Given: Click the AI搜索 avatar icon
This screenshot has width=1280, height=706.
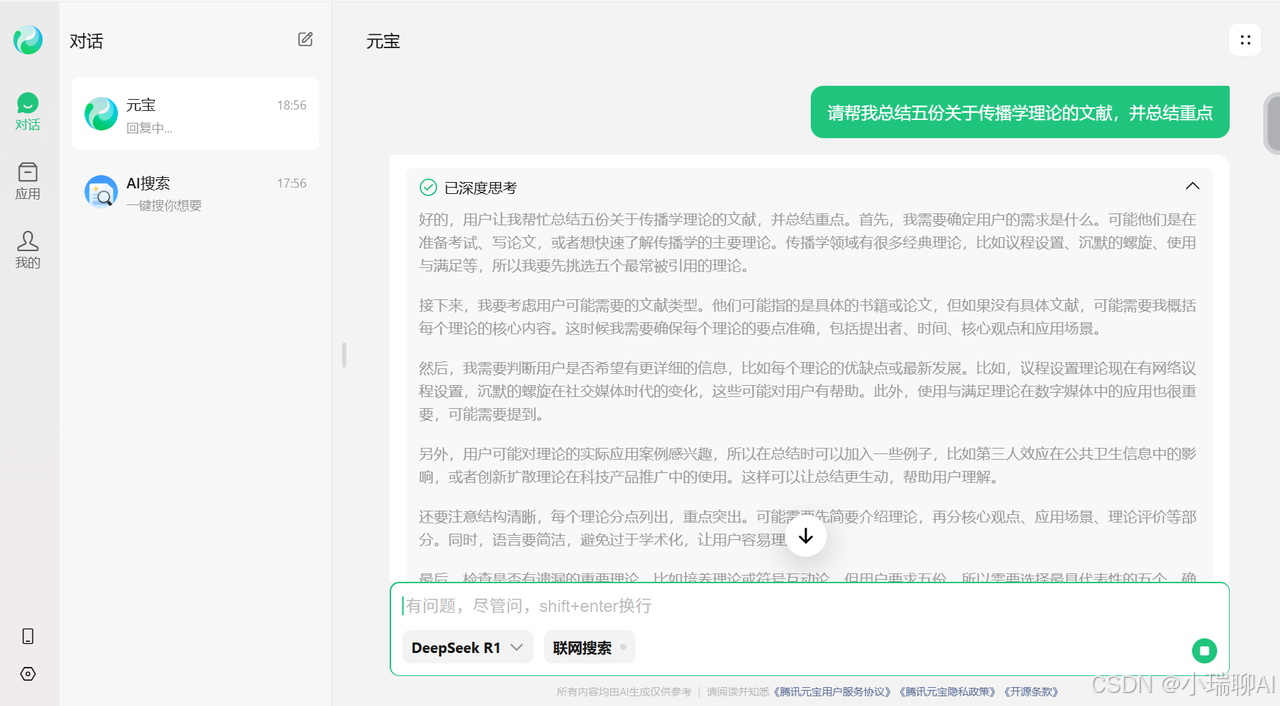Looking at the screenshot, I should 101,192.
